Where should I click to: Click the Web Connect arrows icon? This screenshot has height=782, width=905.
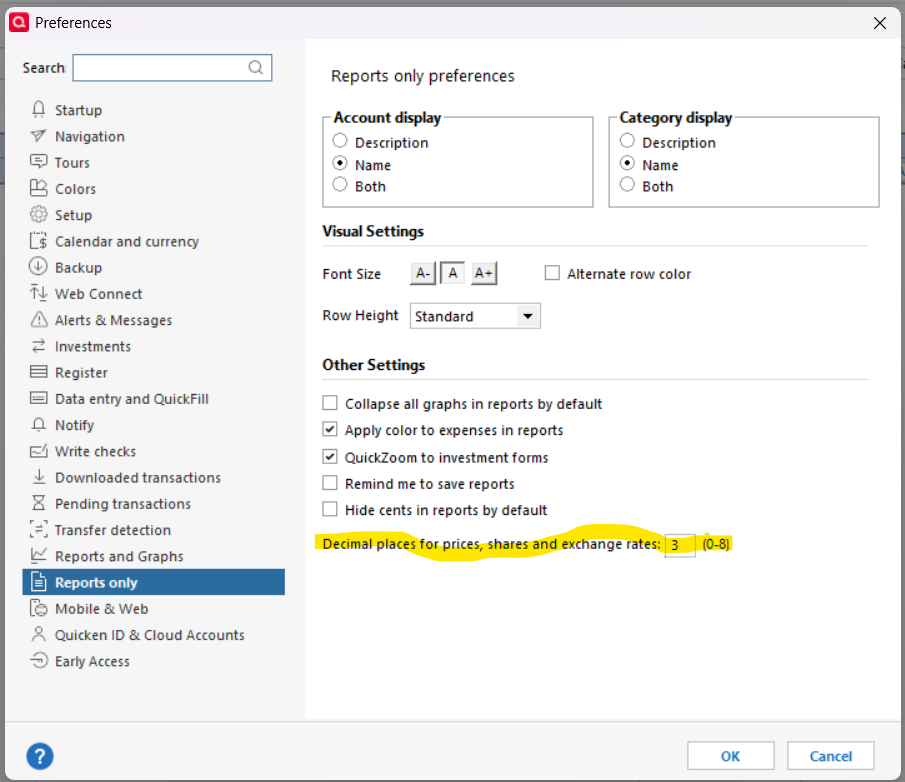[x=38, y=293]
